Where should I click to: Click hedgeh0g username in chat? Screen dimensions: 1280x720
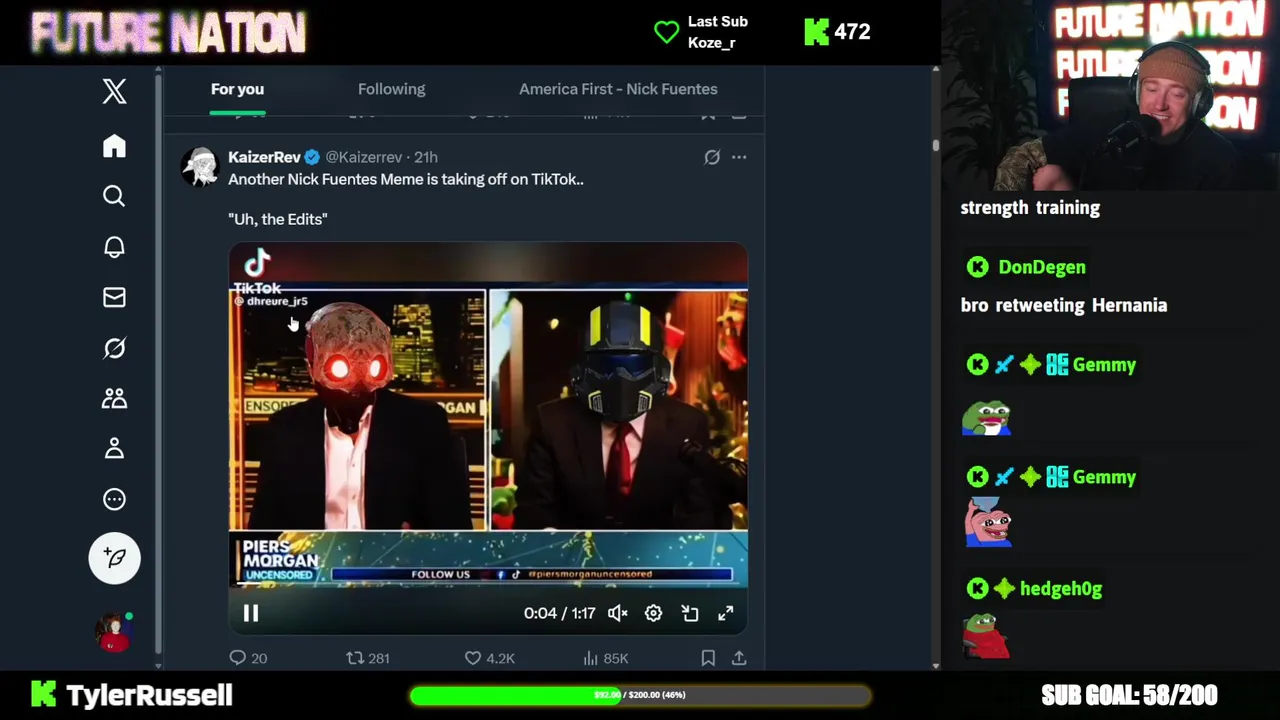click(x=1061, y=589)
